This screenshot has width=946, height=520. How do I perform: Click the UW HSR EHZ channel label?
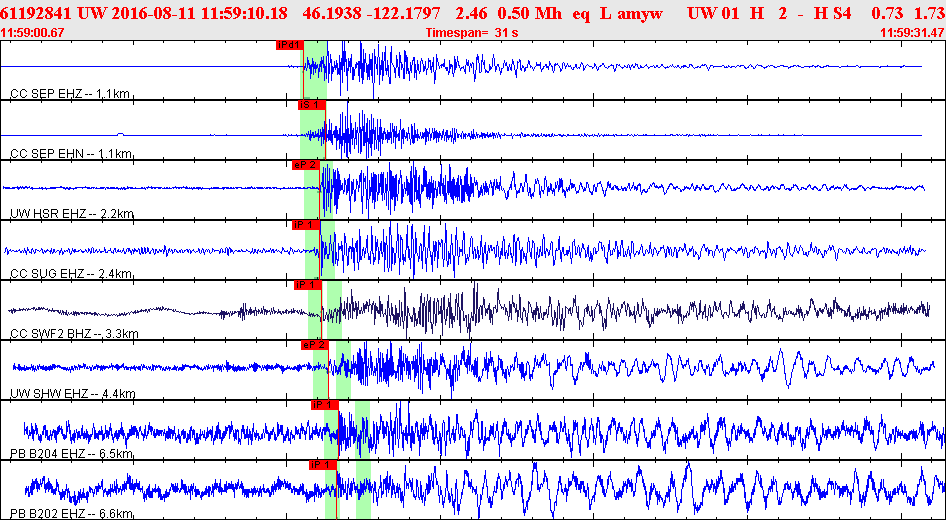[71, 214]
